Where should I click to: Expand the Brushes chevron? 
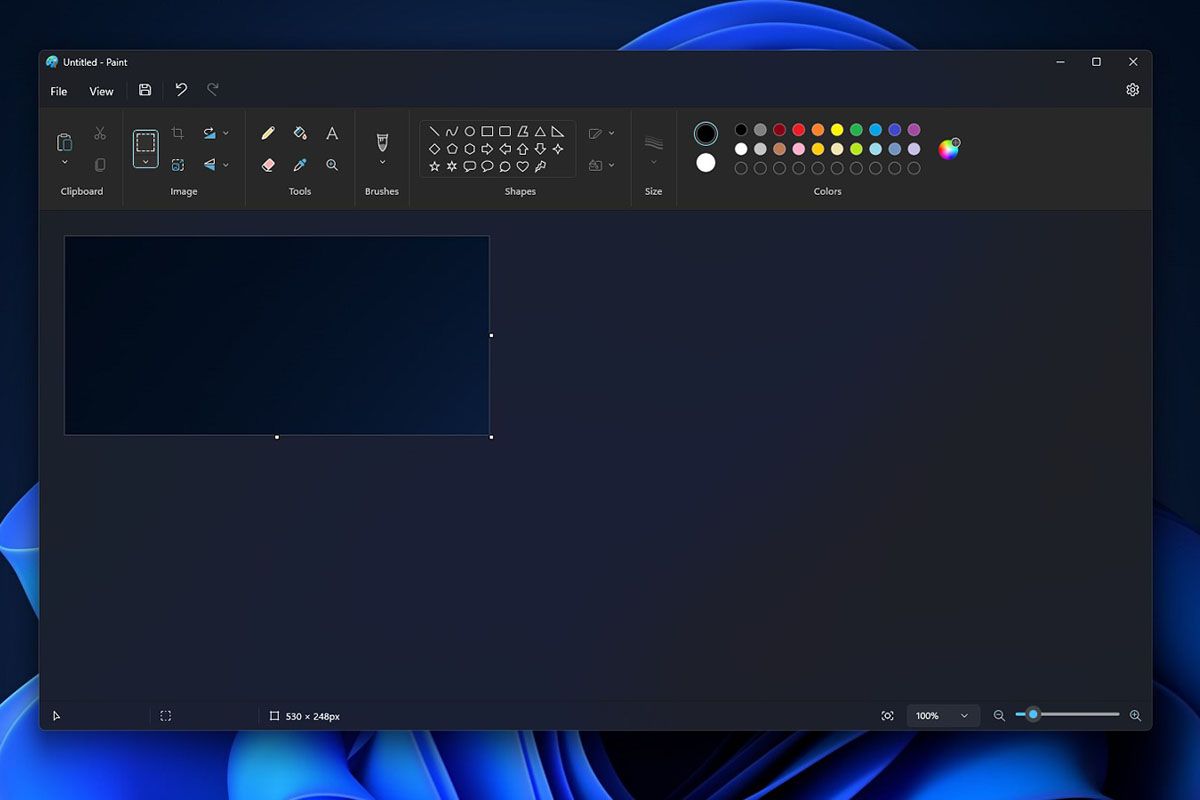point(382,162)
